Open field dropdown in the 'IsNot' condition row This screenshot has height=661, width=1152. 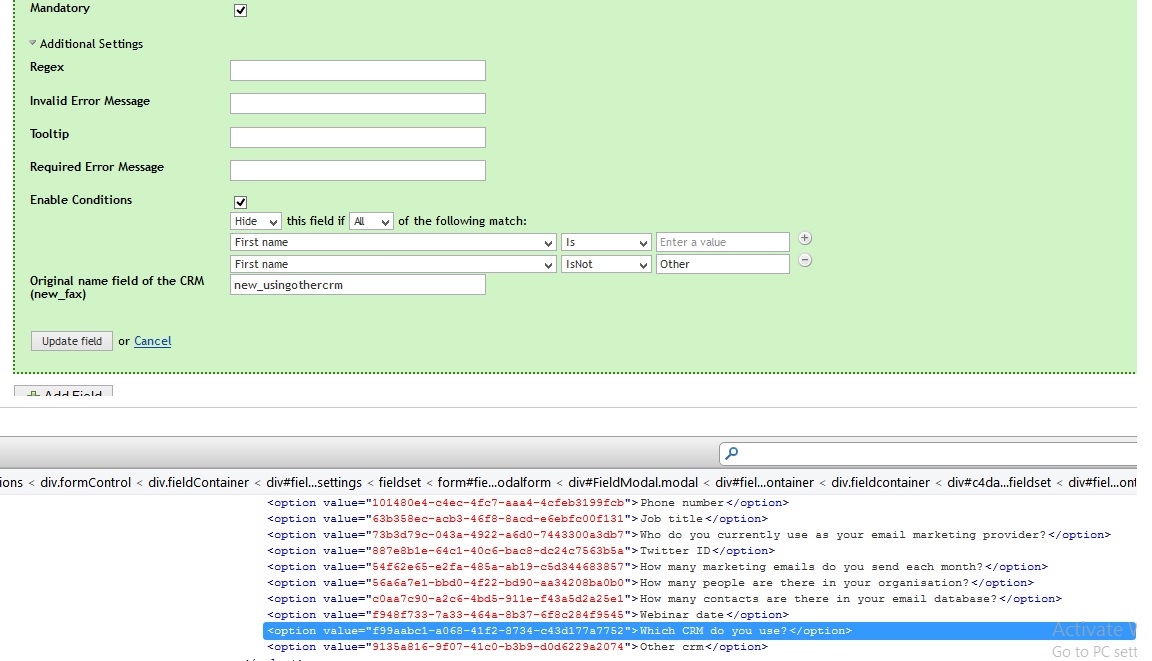393,264
